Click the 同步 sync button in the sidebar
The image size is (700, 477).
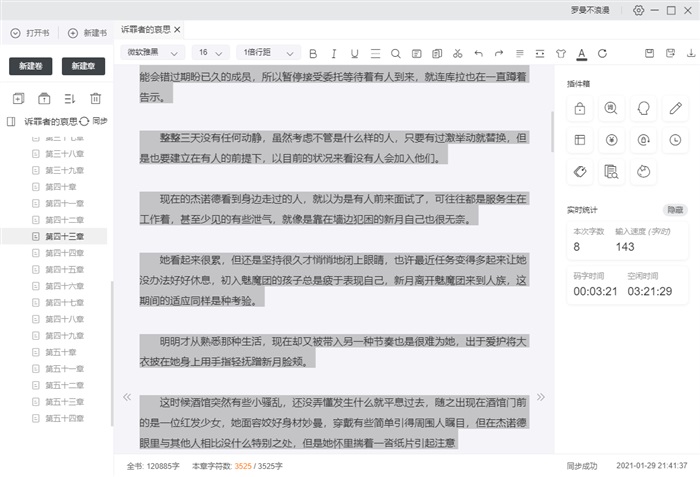tap(95, 121)
